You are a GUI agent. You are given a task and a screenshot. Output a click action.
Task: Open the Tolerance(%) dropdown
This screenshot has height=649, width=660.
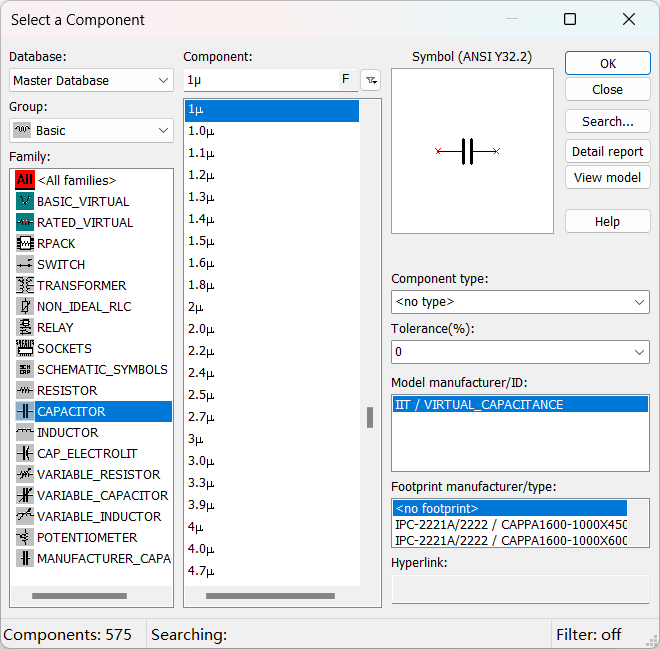pos(520,351)
